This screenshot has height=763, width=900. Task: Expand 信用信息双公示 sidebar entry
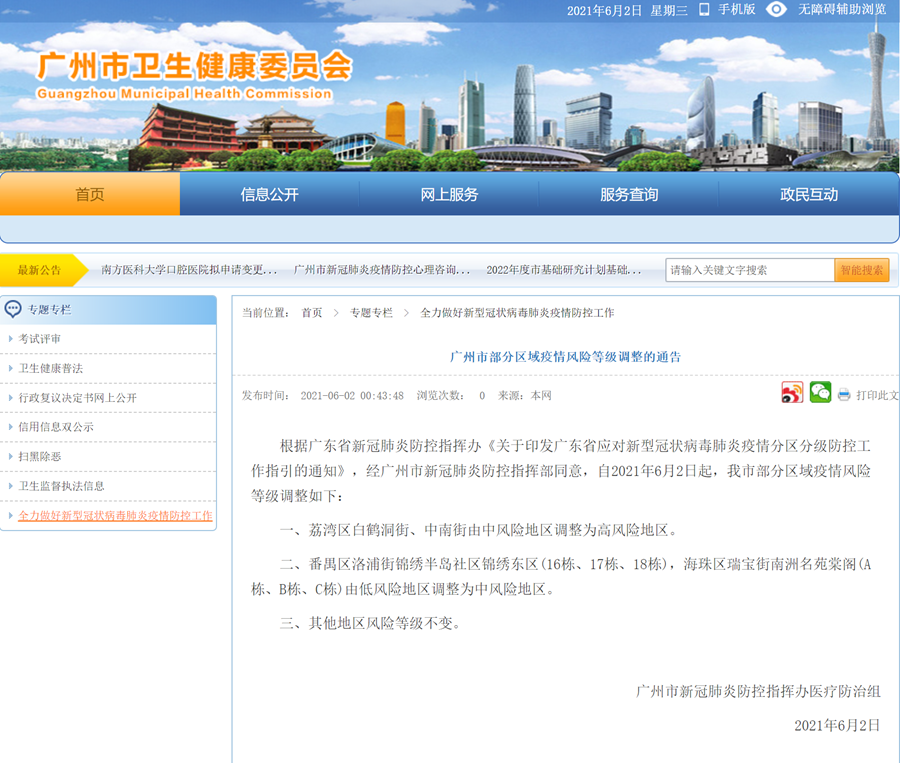(56, 427)
